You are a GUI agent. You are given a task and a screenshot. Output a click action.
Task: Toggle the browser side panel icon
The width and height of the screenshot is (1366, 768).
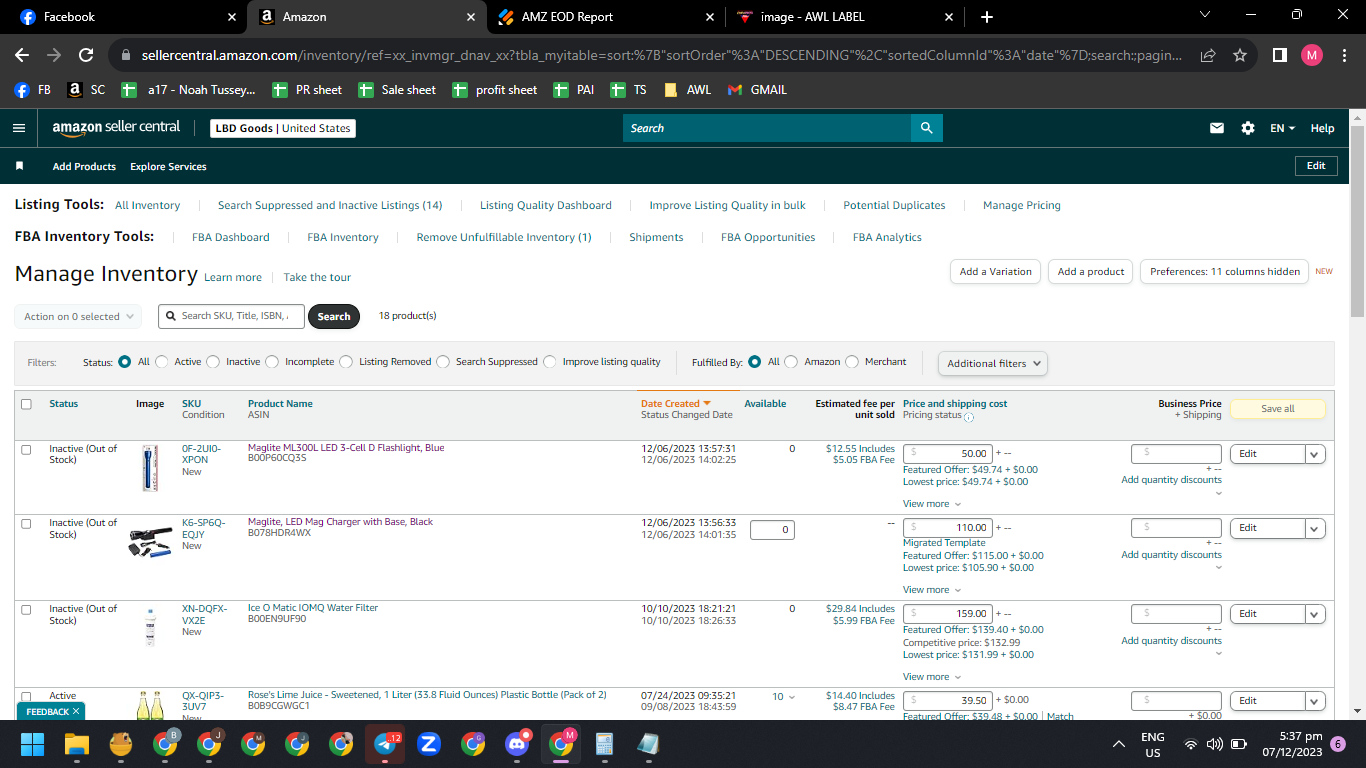click(1279, 55)
